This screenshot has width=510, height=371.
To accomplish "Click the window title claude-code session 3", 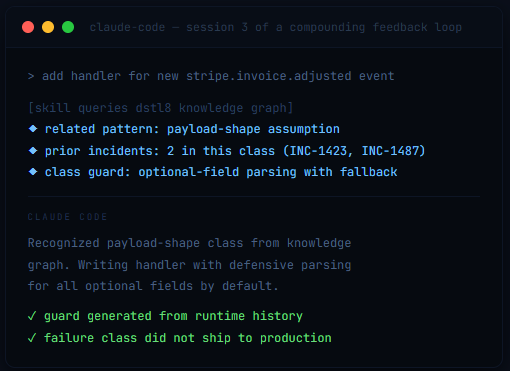I will [x=275, y=27].
